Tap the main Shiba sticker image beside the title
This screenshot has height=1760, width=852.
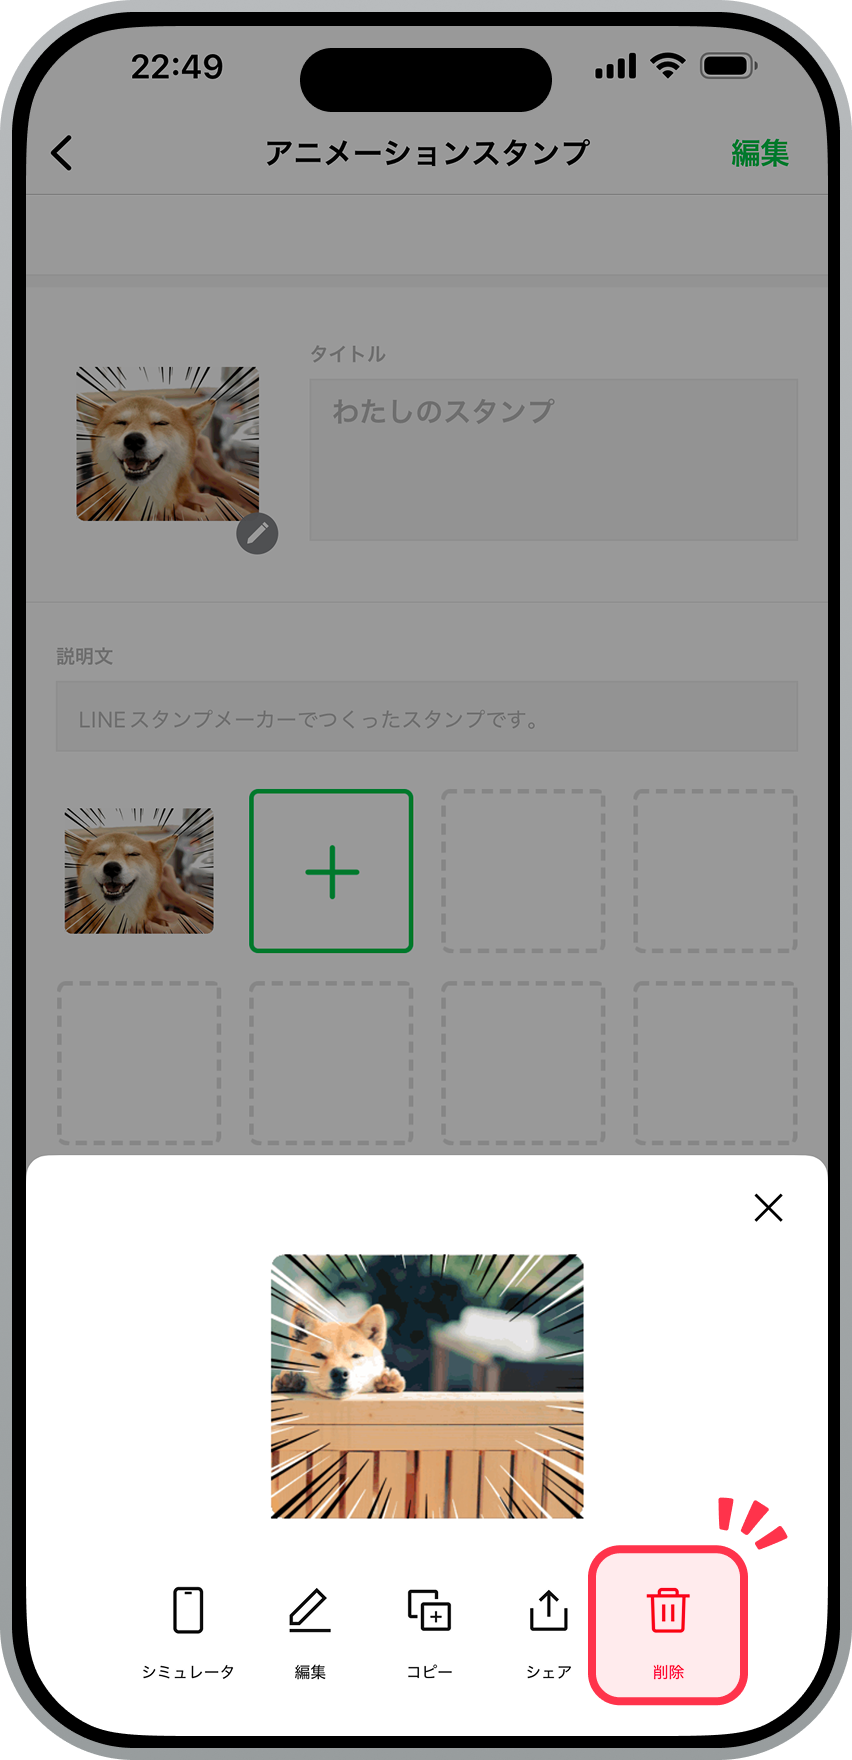pos(168,444)
